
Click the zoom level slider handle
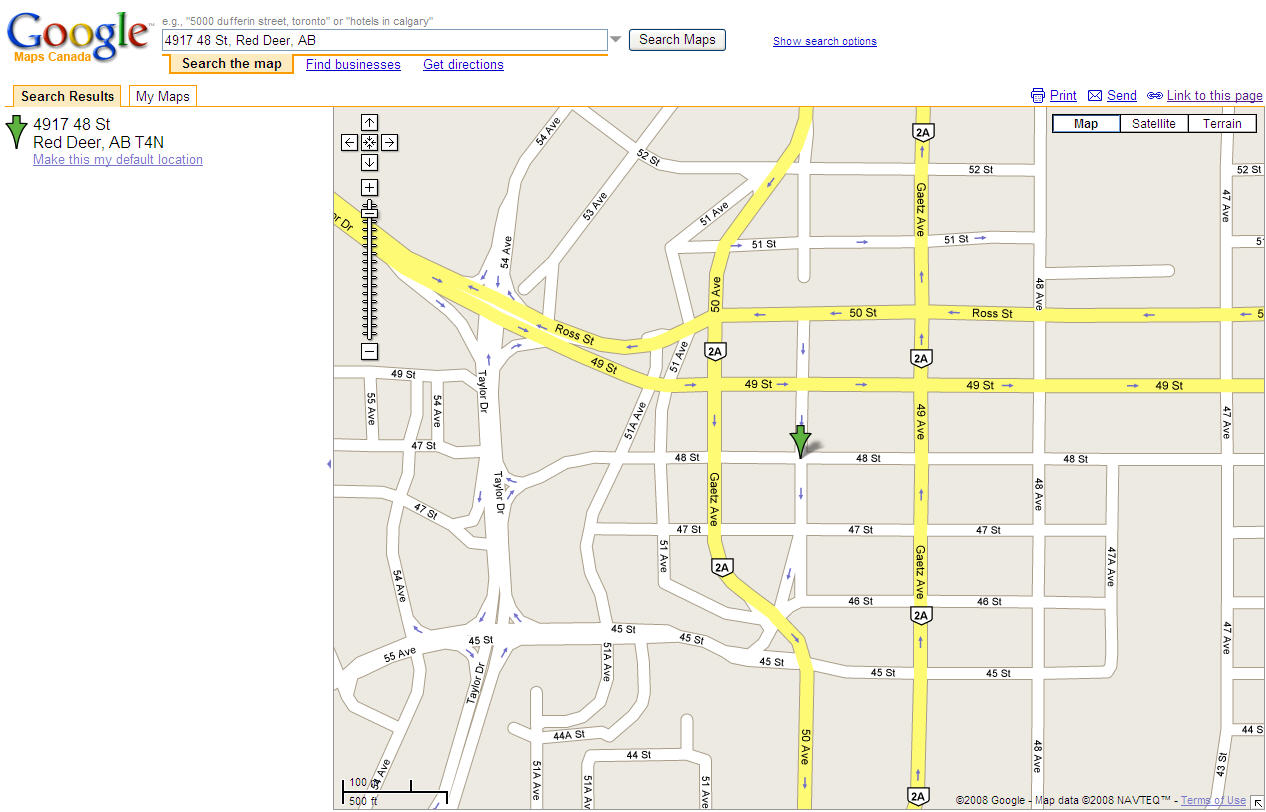coord(369,212)
